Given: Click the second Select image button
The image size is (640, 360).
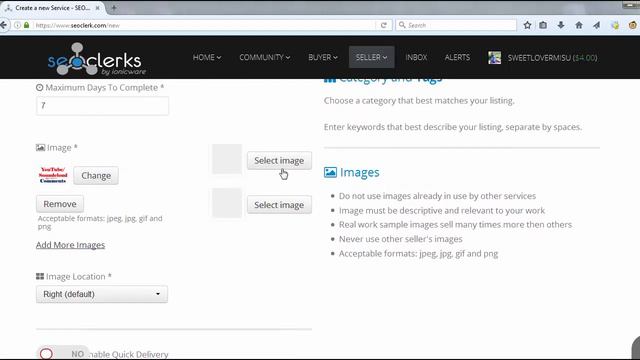Looking at the screenshot, I should (279, 205).
